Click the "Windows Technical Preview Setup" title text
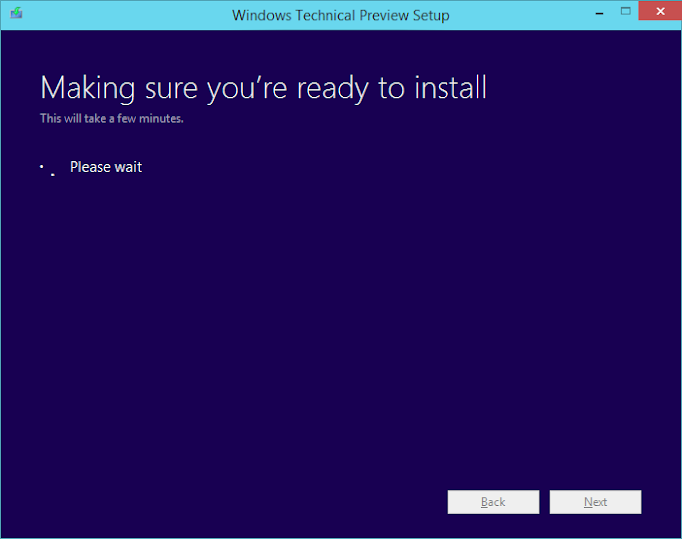 tap(341, 15)
